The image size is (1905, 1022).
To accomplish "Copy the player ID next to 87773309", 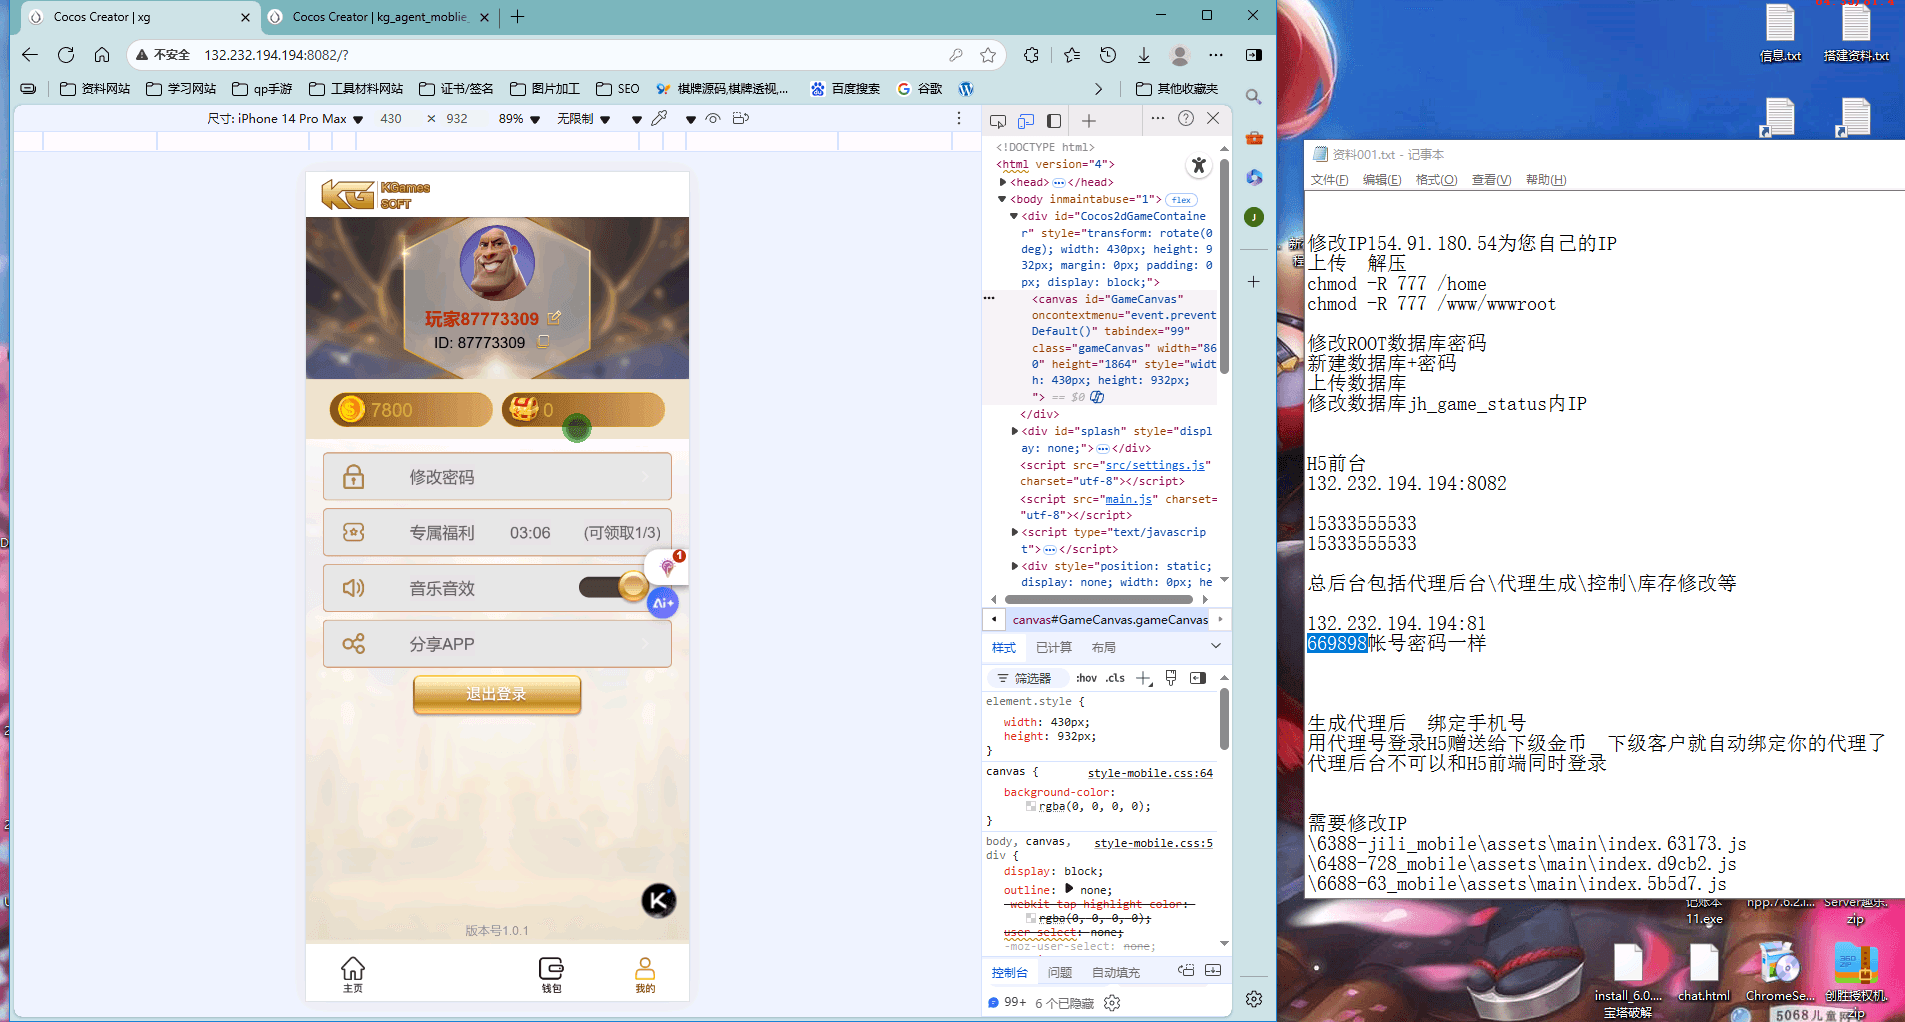I will point(544,342).
